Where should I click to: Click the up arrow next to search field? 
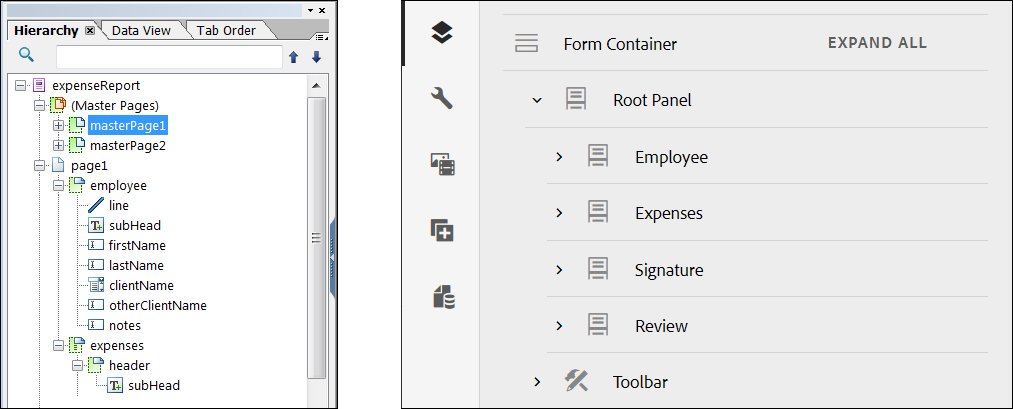pos(293,58)
